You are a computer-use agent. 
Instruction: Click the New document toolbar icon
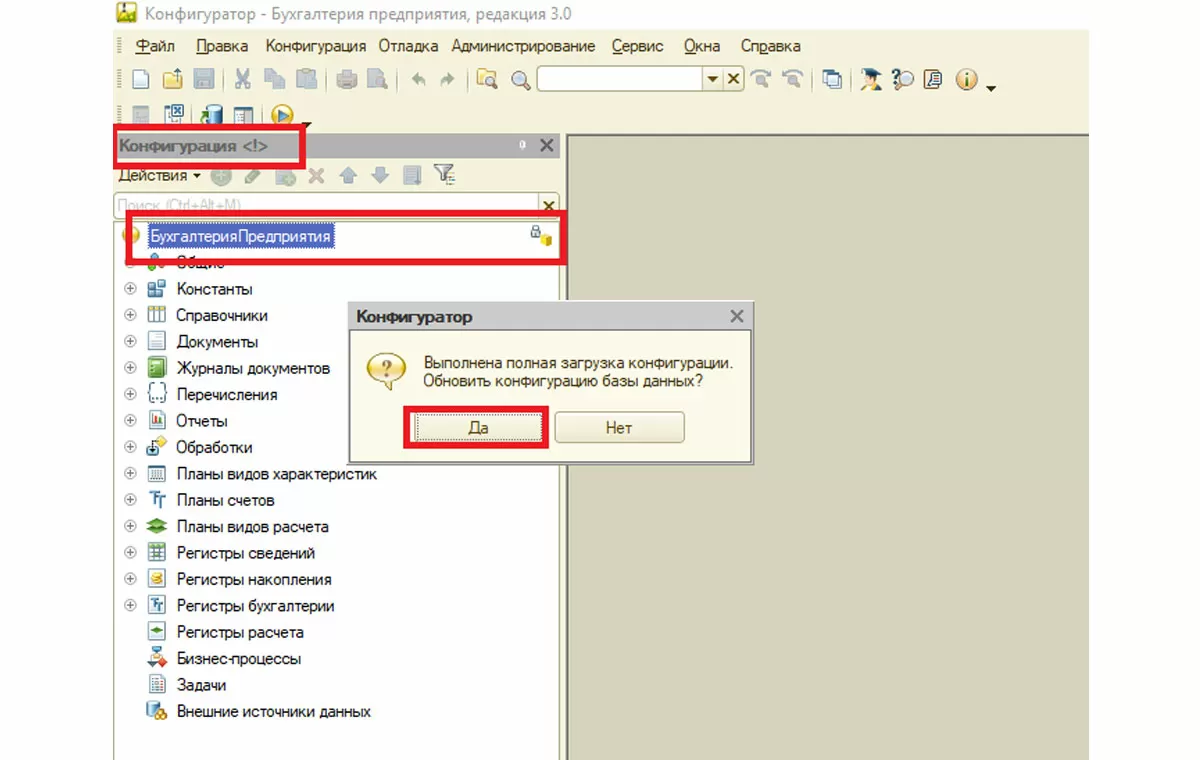point(142,80)
